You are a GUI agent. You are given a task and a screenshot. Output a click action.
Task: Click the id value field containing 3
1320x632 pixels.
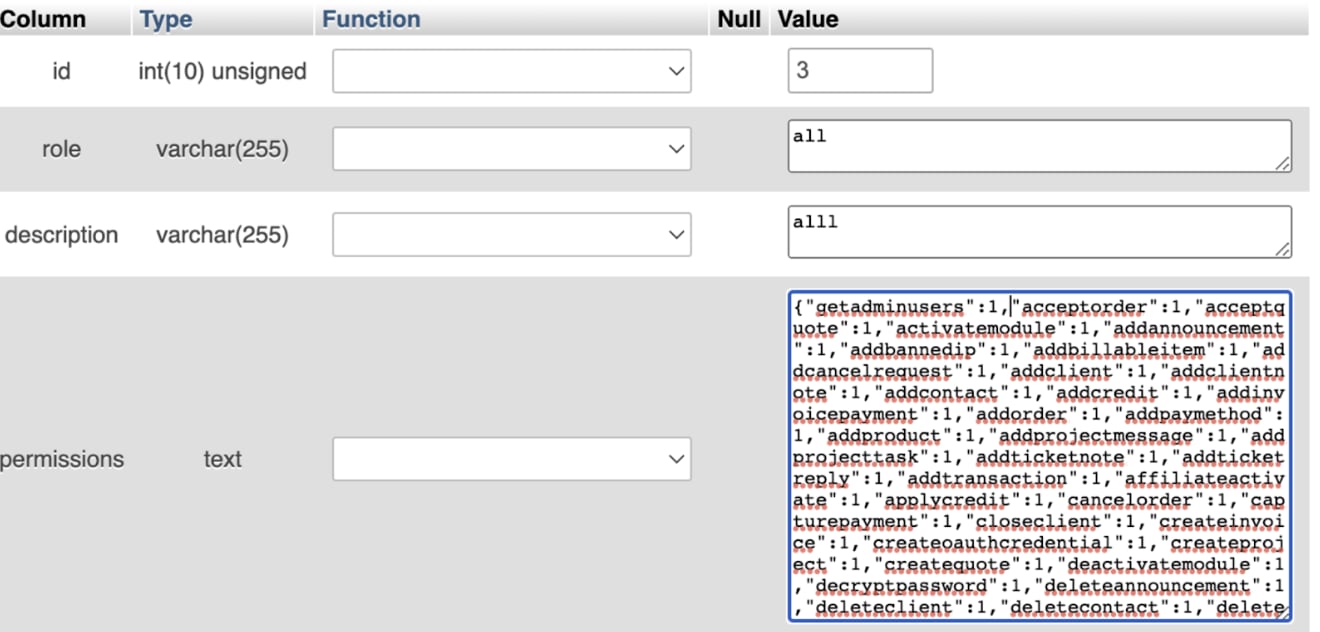(x=860, y=71)
